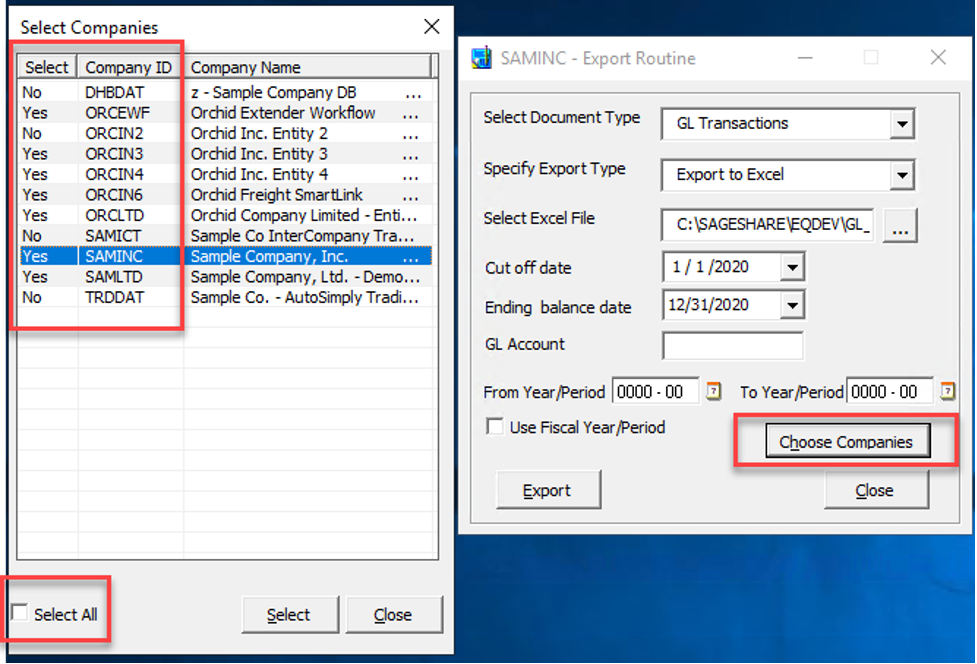Click into the GL Account field
The image size is (977, 664).
click(x=732, y=346)
